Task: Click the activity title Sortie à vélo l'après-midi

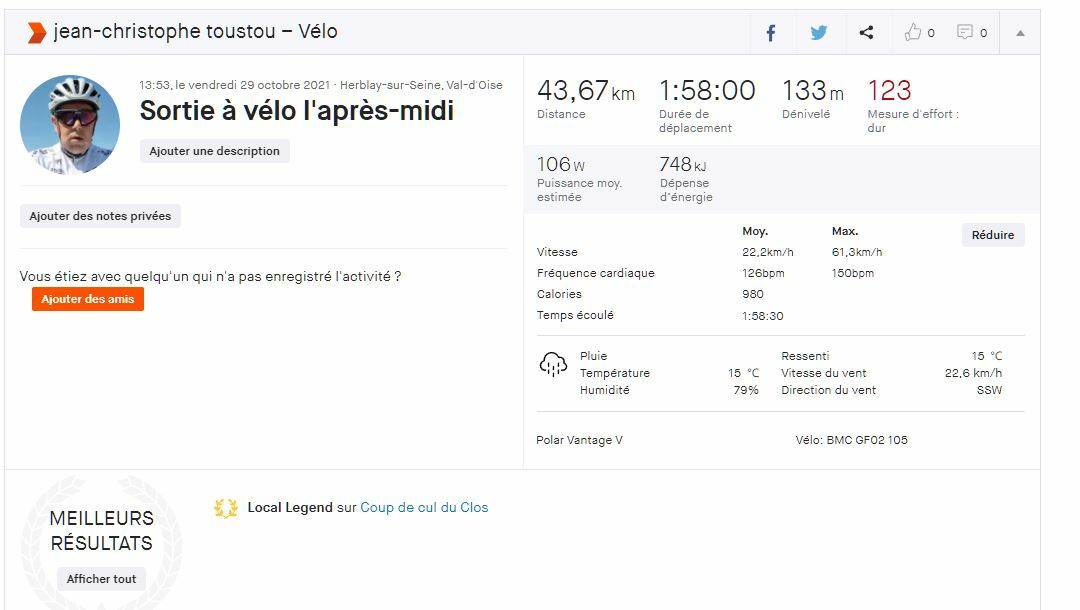Action: pyautogui.click(x=297, y=111)
